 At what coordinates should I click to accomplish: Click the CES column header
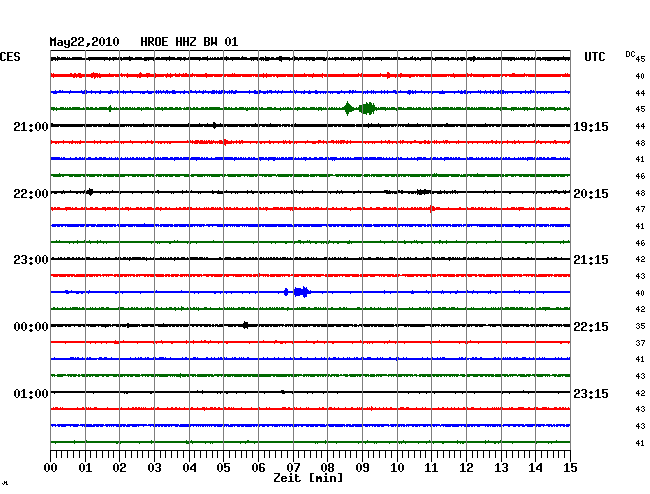pos(10,57)
